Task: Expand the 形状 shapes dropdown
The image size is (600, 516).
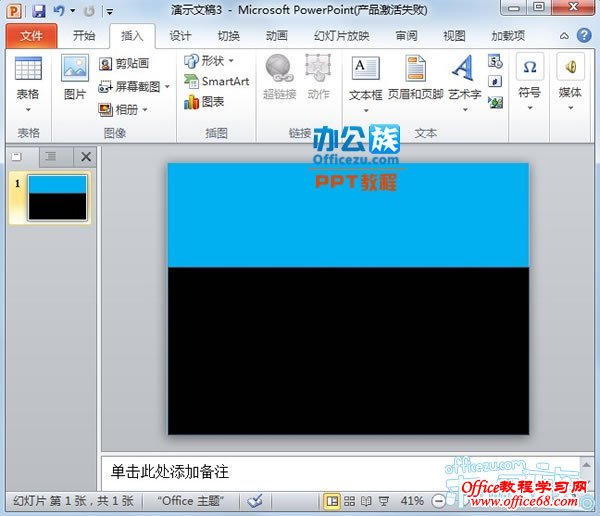Action: click(210, 61)
